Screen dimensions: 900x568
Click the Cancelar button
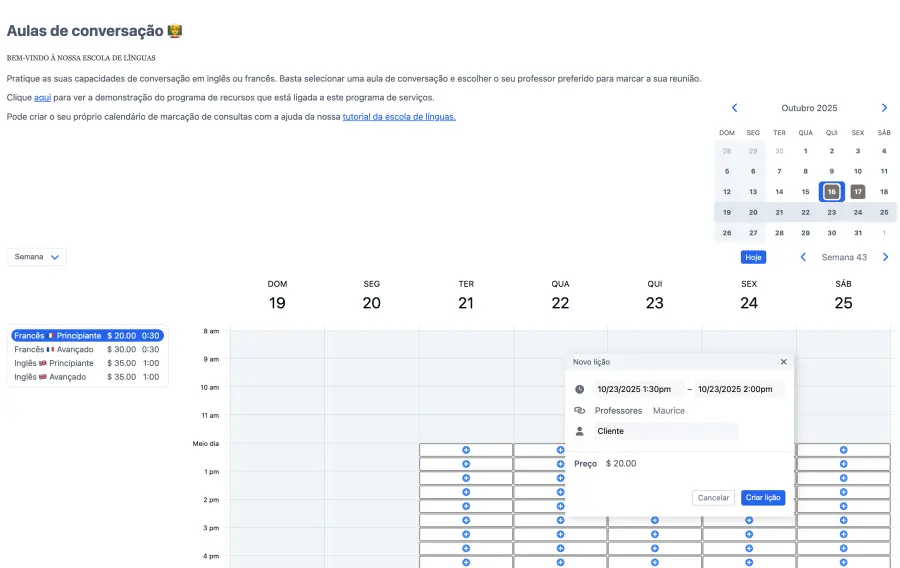713,497
